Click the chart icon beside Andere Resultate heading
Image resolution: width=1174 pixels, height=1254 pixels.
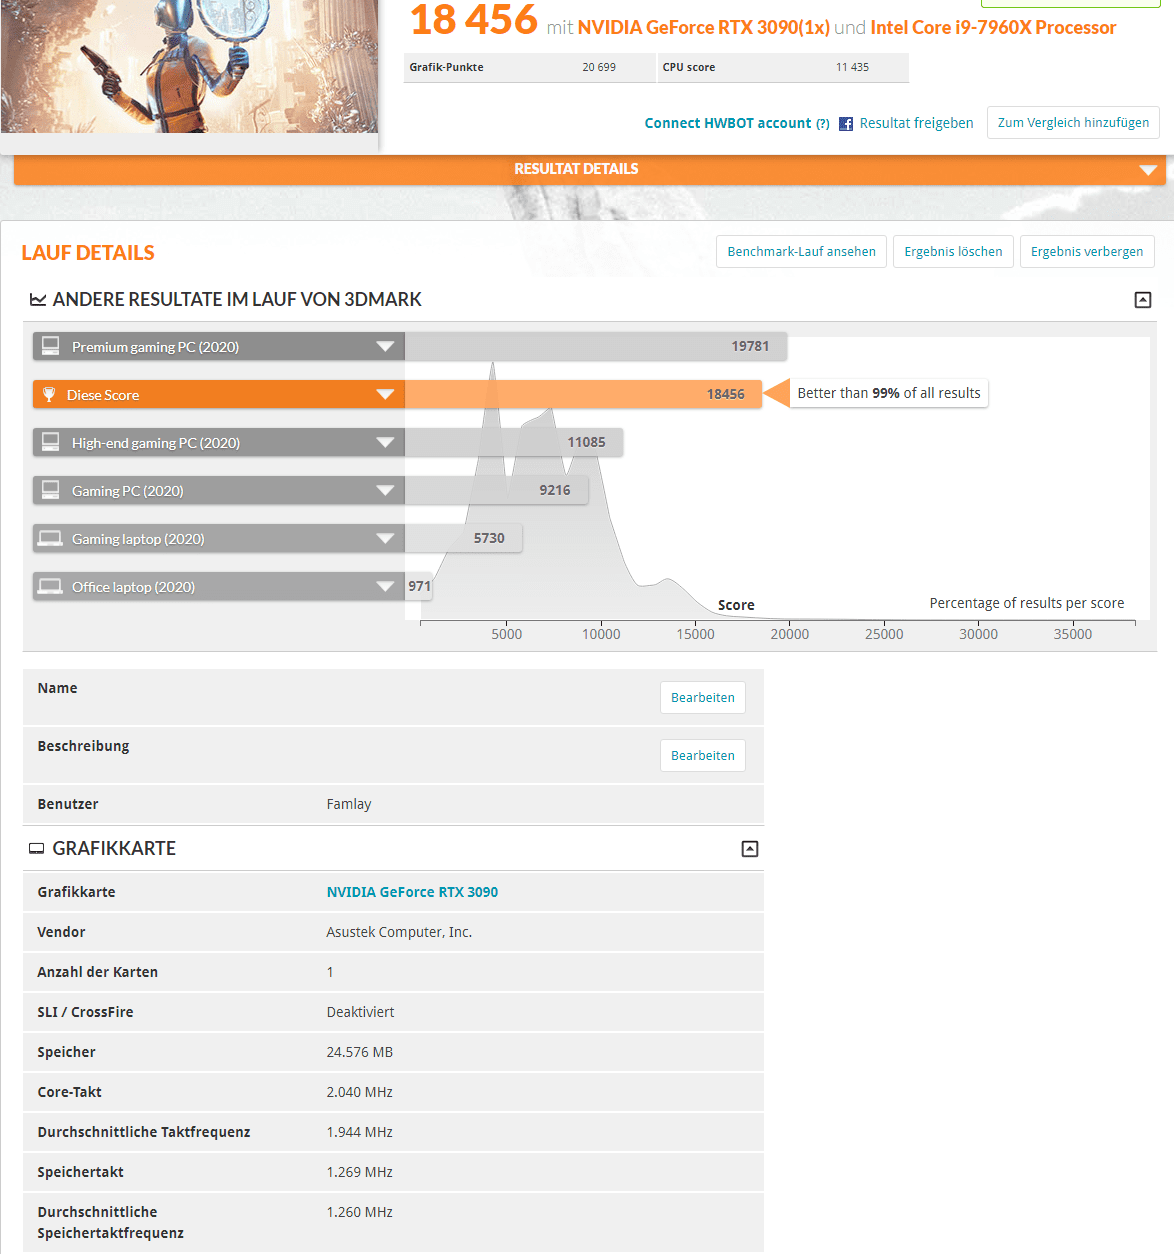pyautogui.click(x=38, y=300)
